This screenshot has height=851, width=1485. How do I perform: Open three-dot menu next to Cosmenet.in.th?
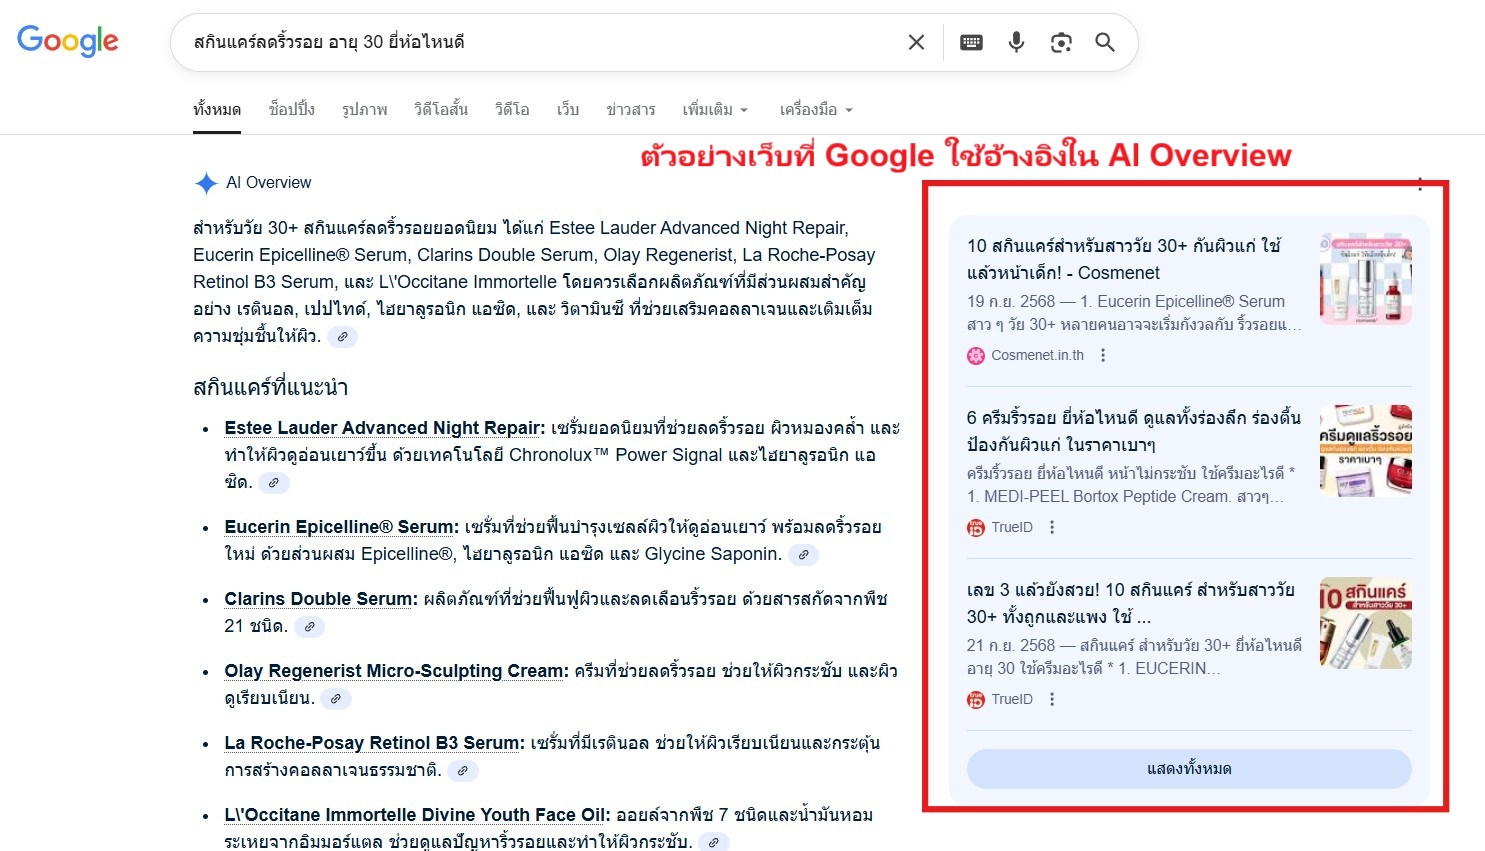click(x=1103, y=355)
